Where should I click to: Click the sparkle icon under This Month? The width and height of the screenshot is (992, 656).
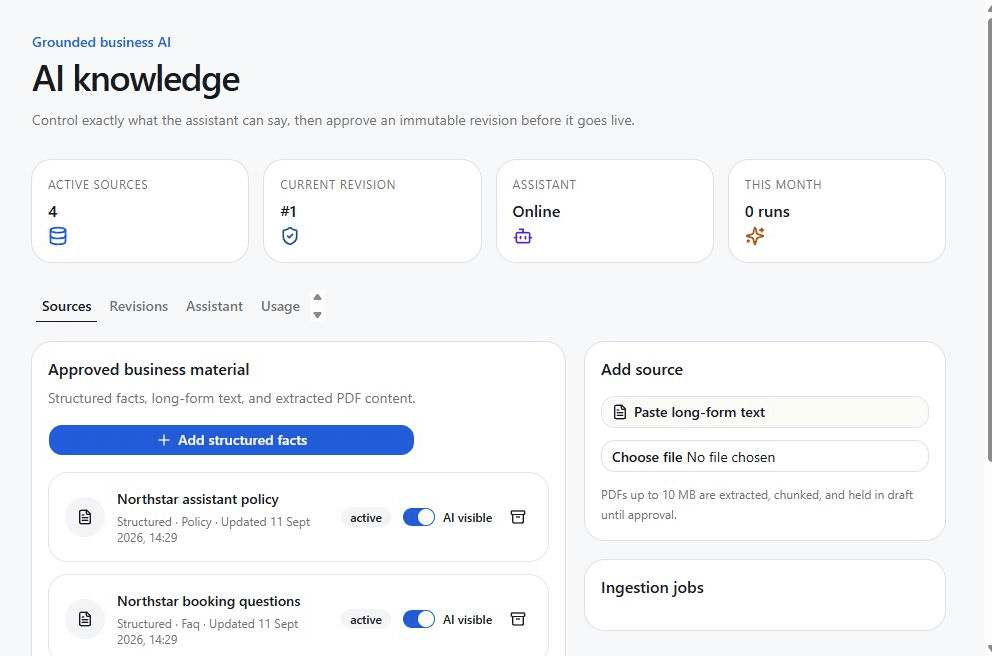coord(755,236)
